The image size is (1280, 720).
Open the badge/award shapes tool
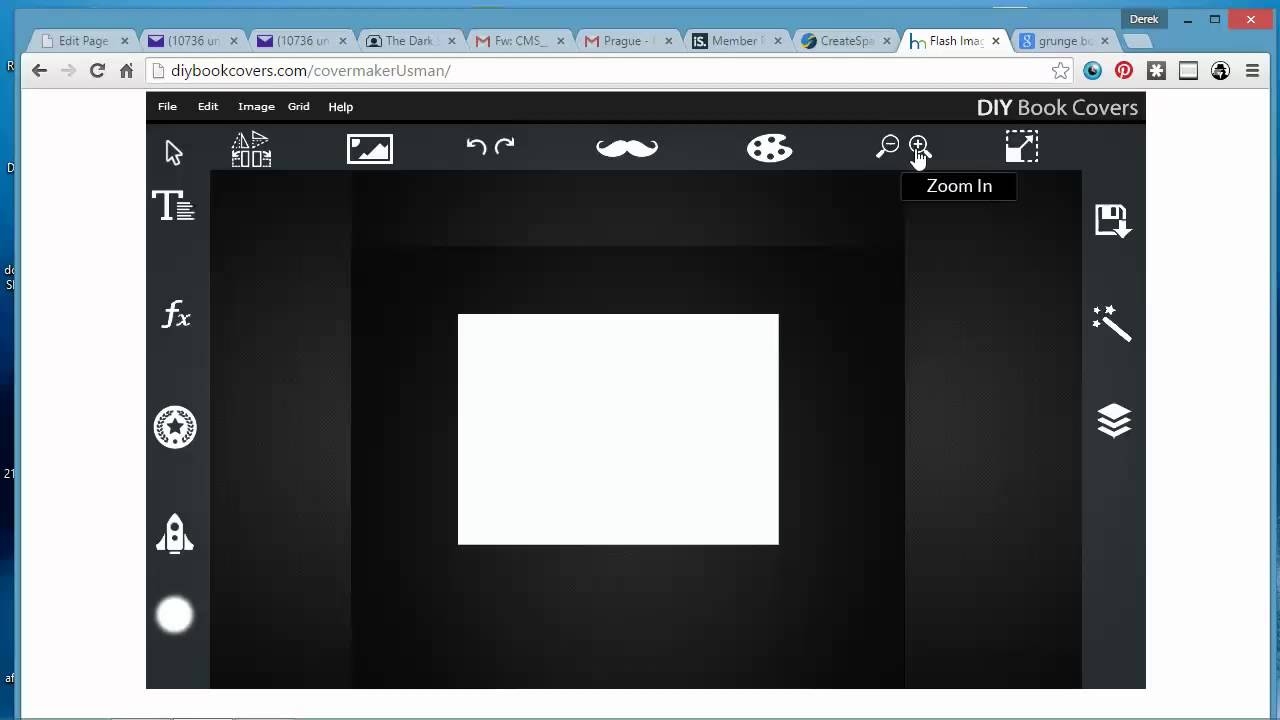(175, 427)
